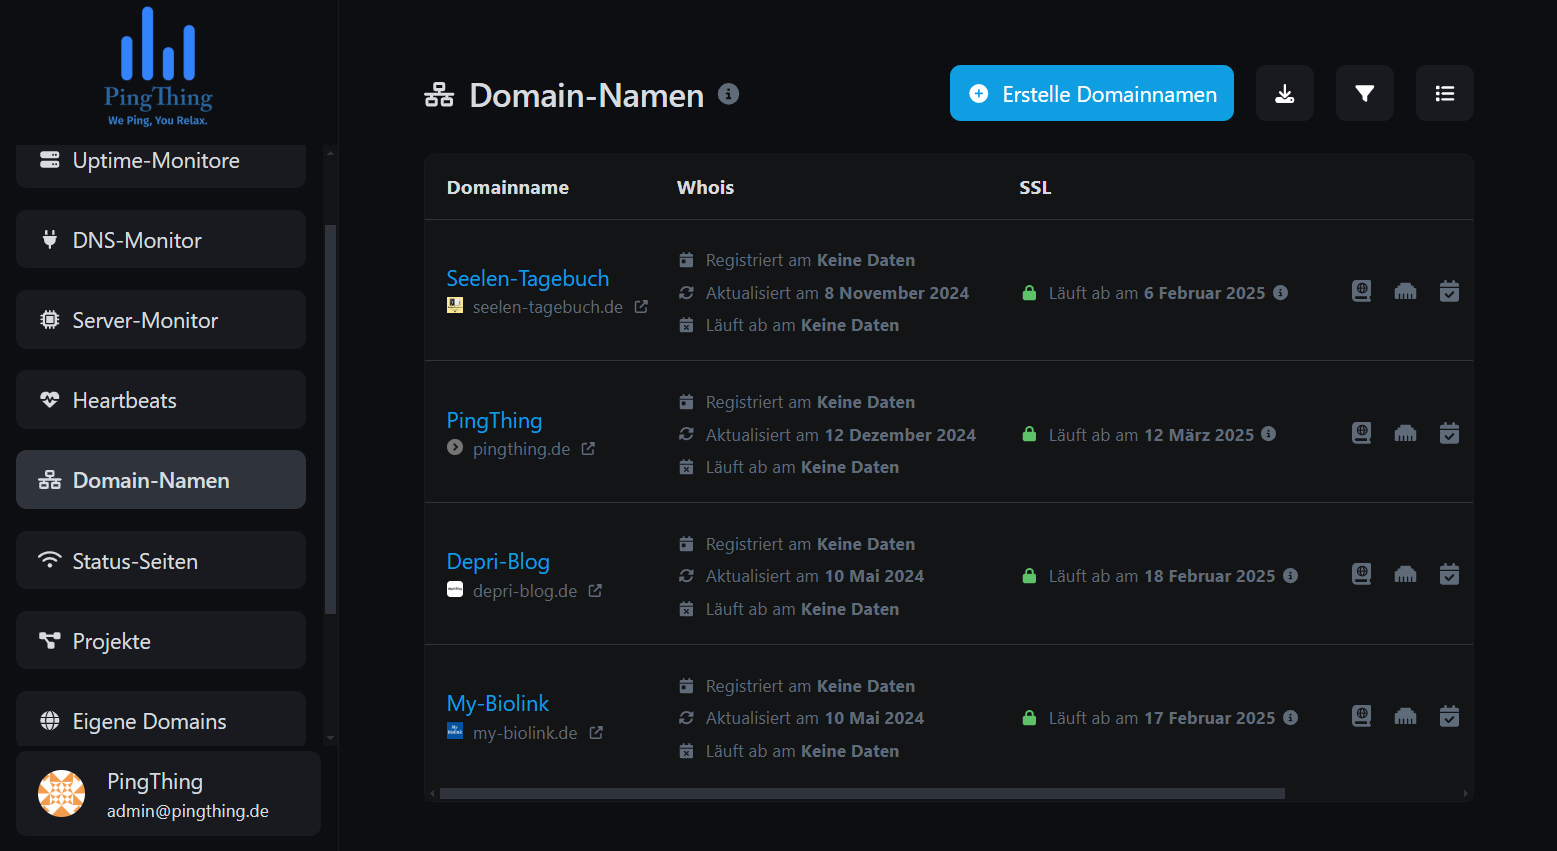Open the My-Biolink domain link

498,703
